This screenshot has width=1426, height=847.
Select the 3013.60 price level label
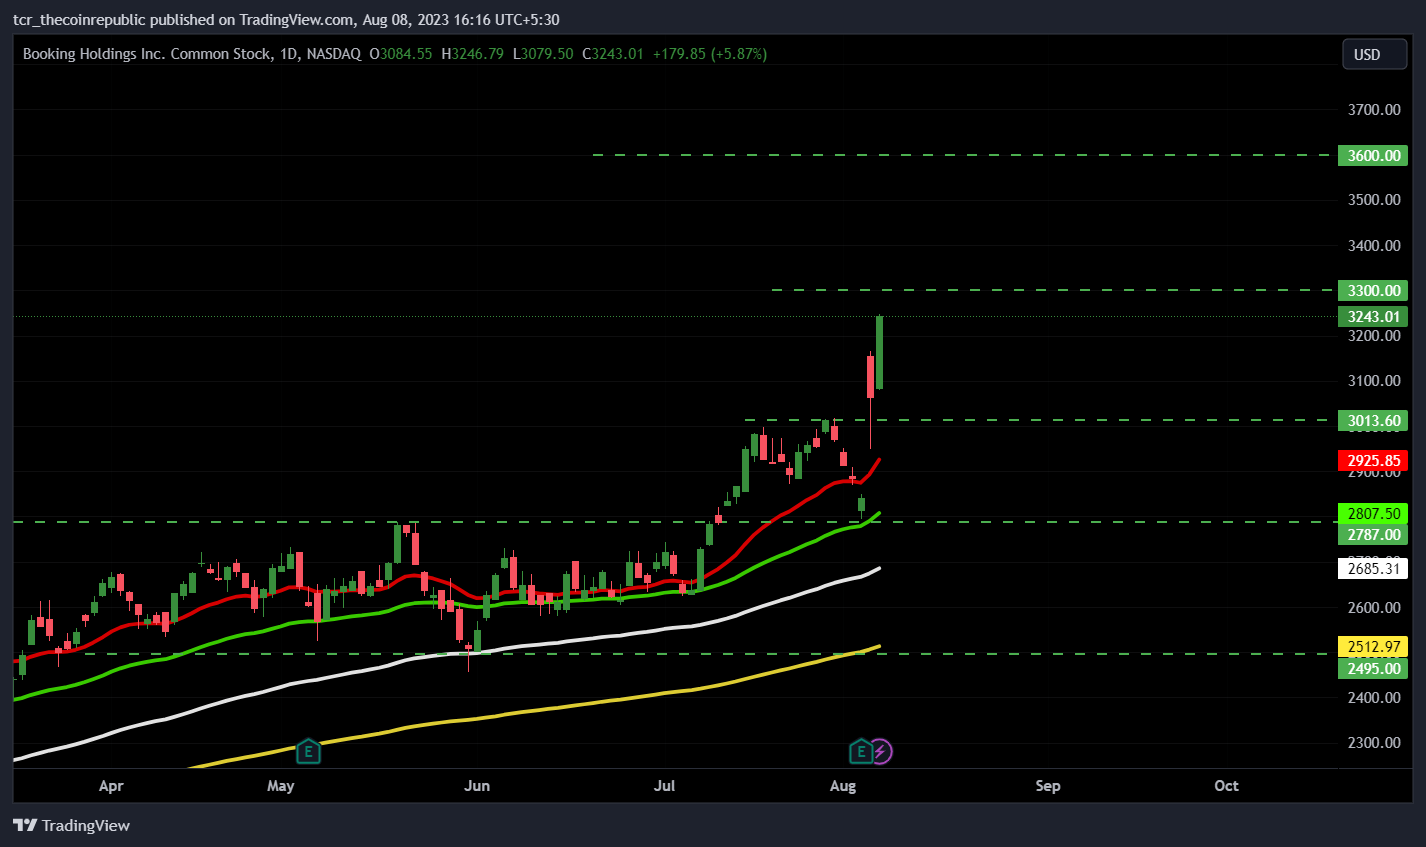(1373, 421)
